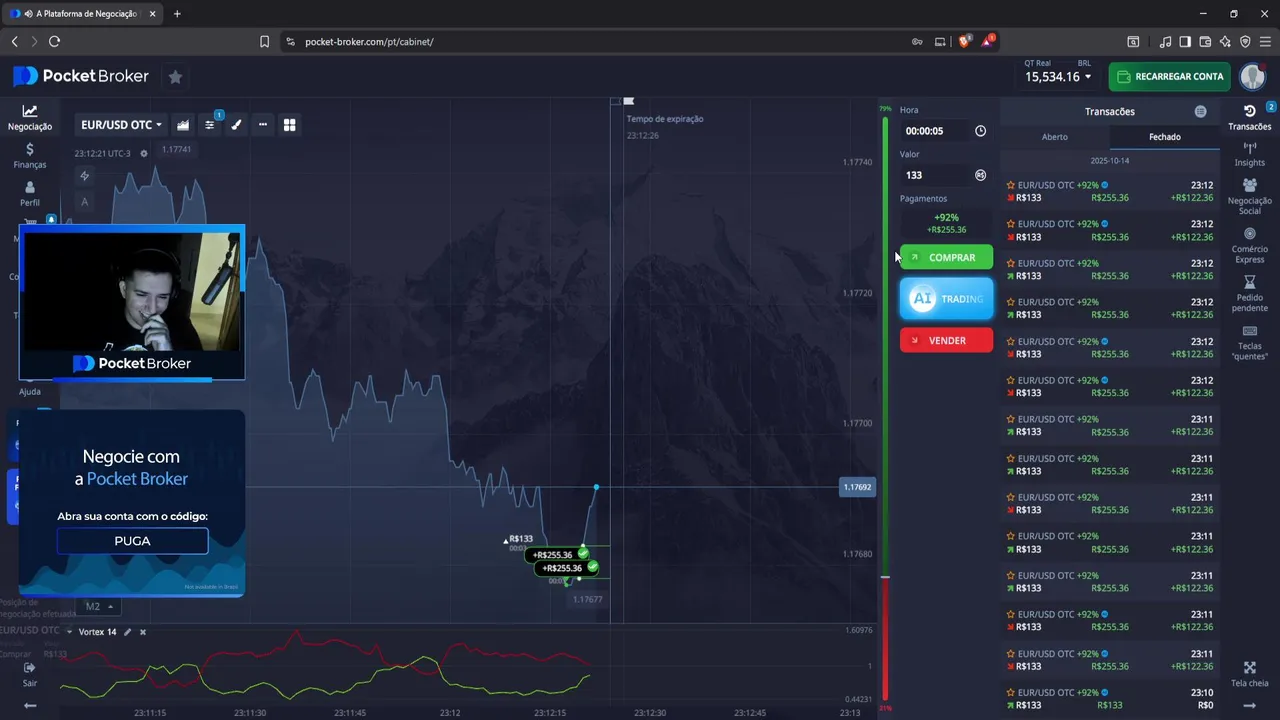
Task: Bookmark this page icon
Action: point(264,42)
